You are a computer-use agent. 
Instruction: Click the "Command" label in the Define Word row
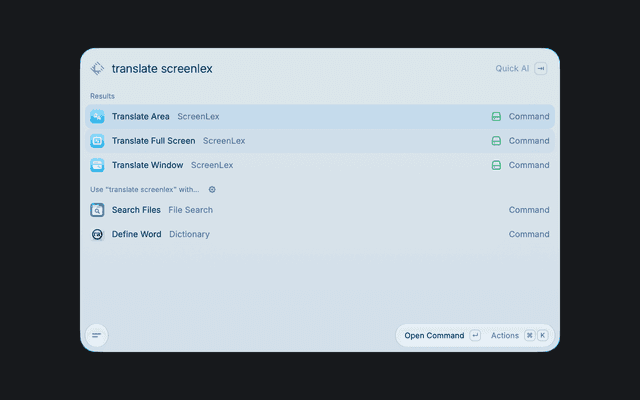pyautogui.click(x=529, y=234)
